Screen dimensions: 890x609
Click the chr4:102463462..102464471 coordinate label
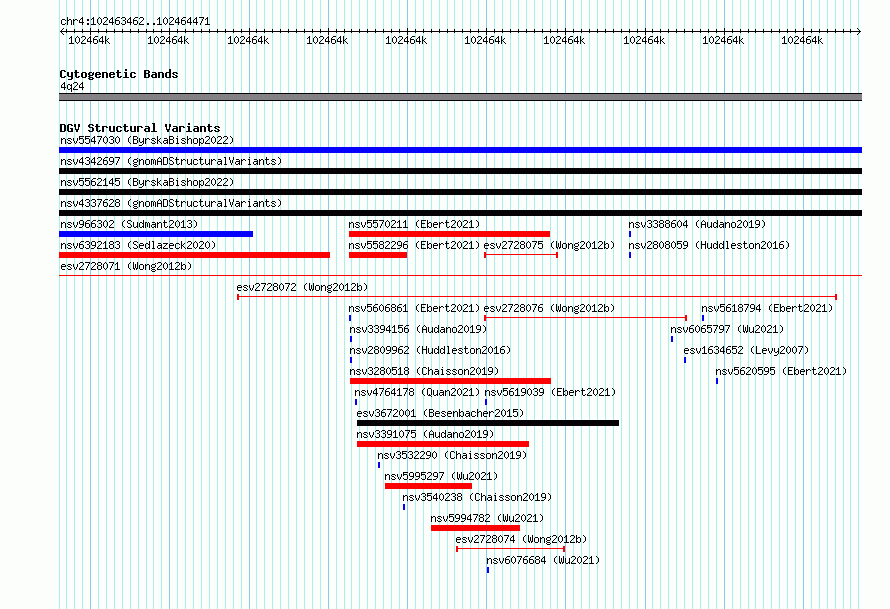pos(135,22)
